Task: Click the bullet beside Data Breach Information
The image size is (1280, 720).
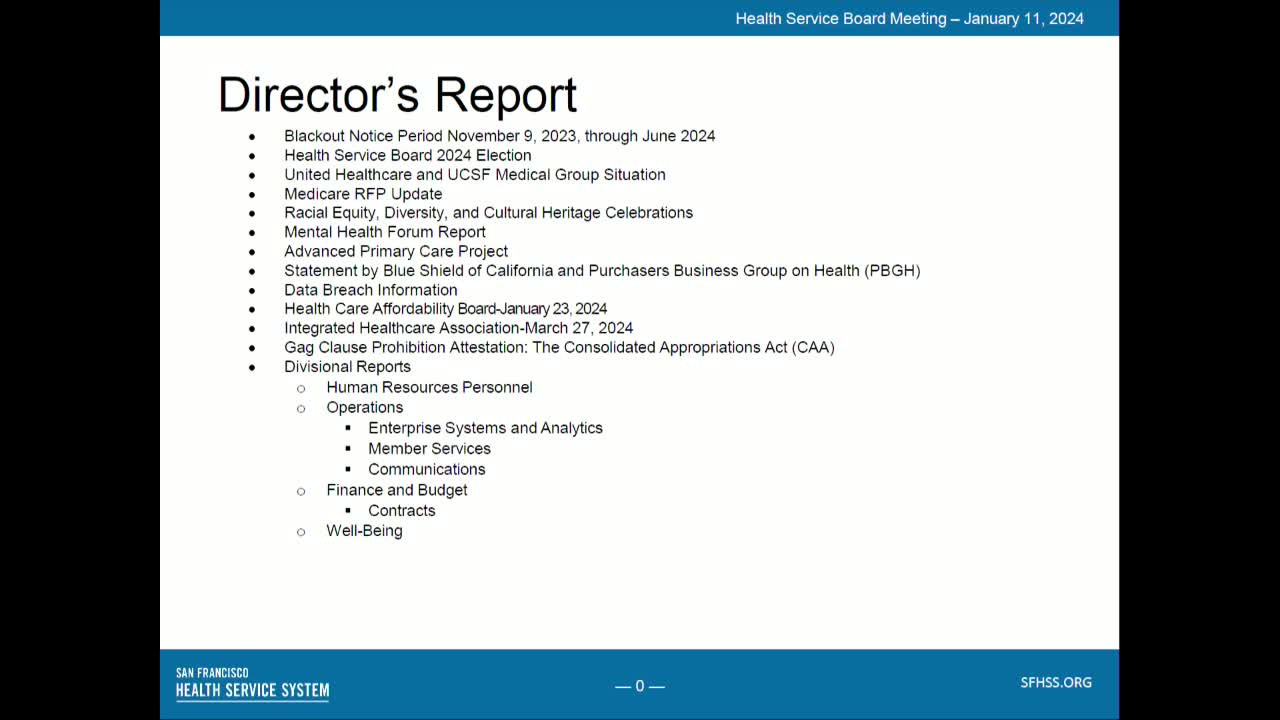Action: [252, 290]
